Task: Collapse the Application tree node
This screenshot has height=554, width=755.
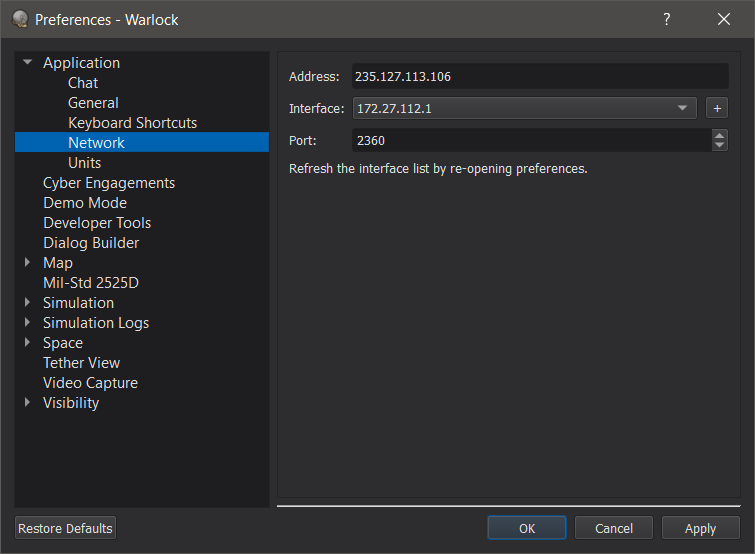Action: tap(27, 62)
